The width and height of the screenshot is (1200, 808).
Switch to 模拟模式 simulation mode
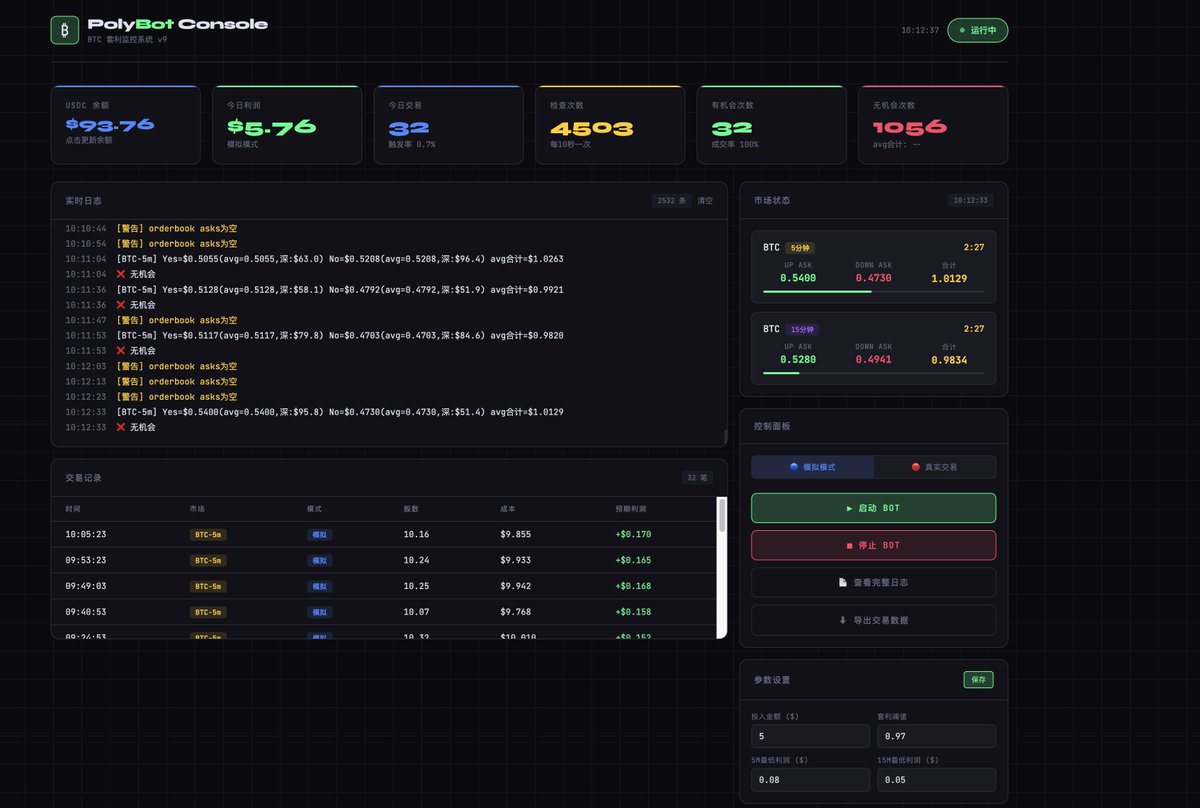point(813,467)
